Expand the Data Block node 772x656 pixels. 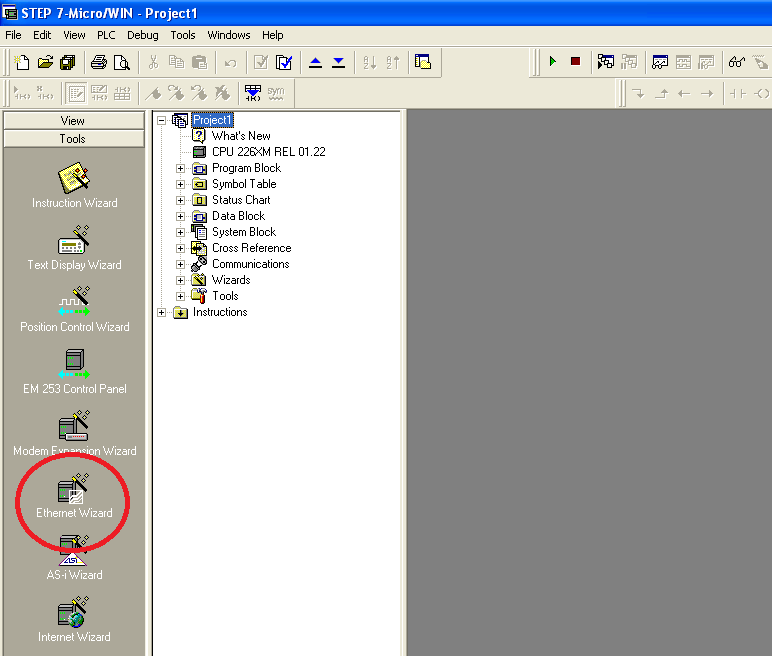tap(180, 216)
